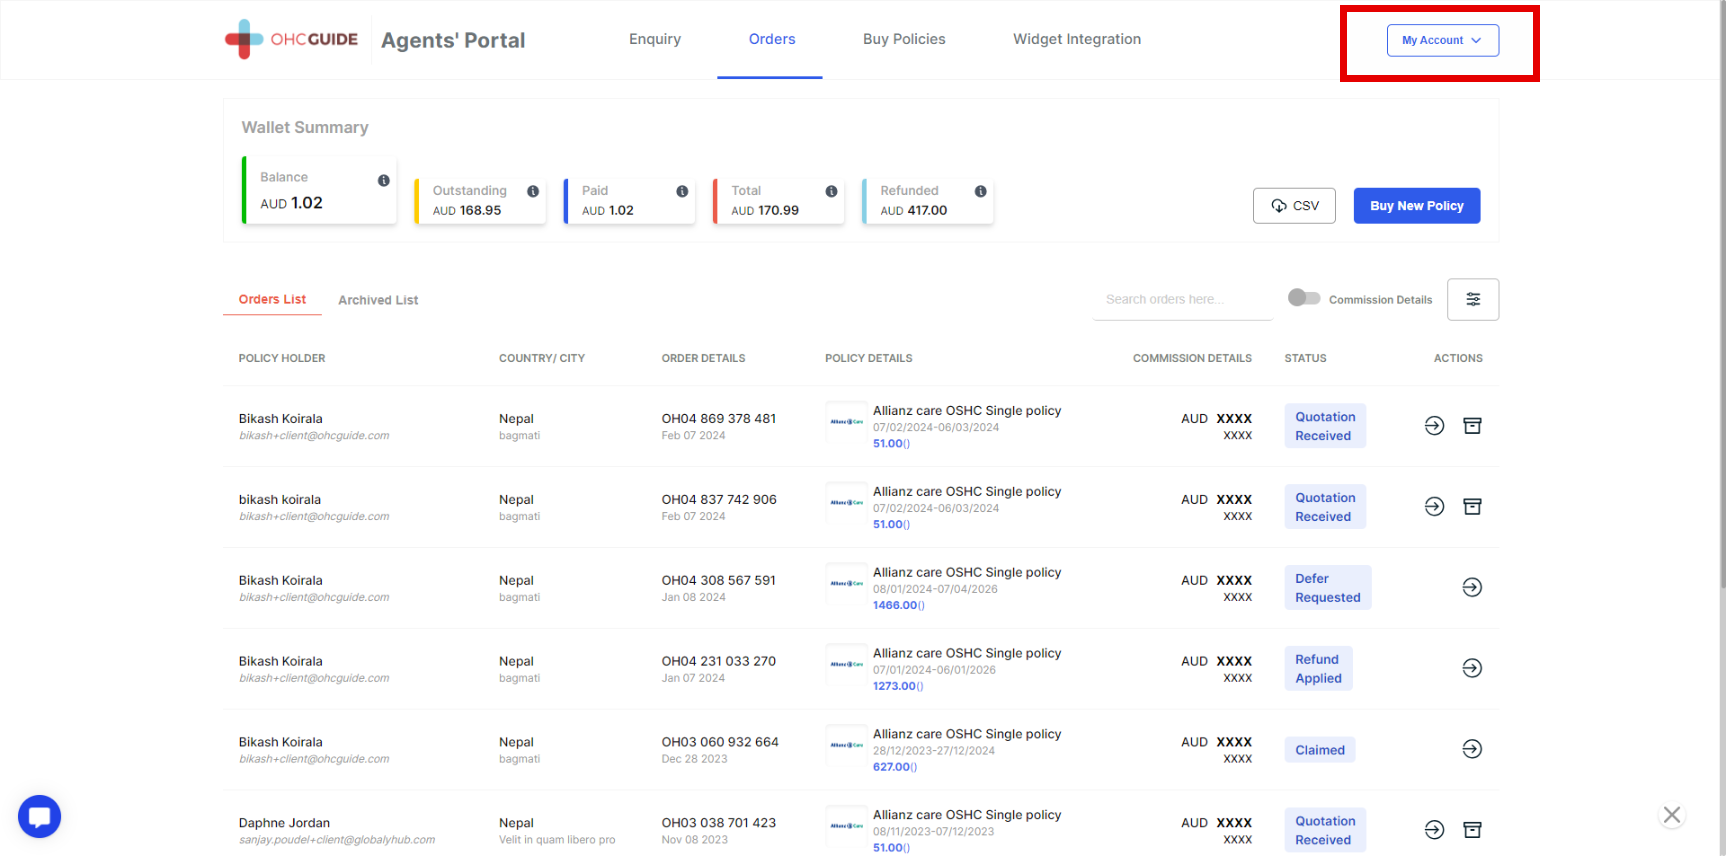1726x856 pixels.
Task: Click the Search orders input field
Action: (1181, 299)
